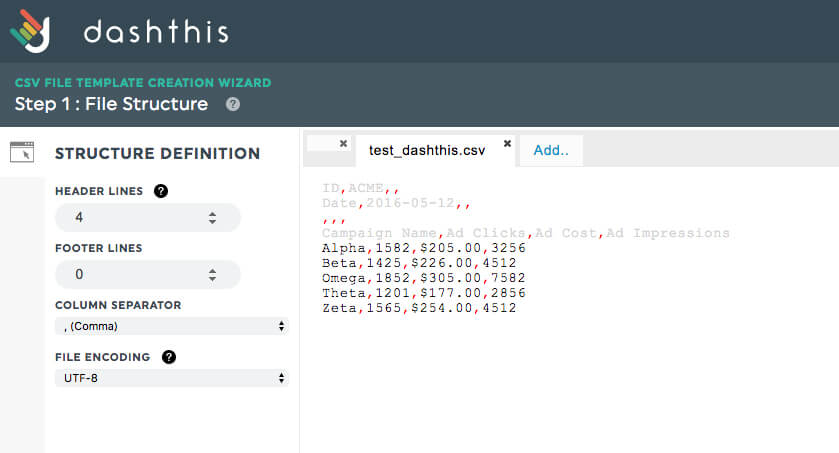Click the 'HEADER LINES' label
The image size is (839, 453).
coord(99,191)
